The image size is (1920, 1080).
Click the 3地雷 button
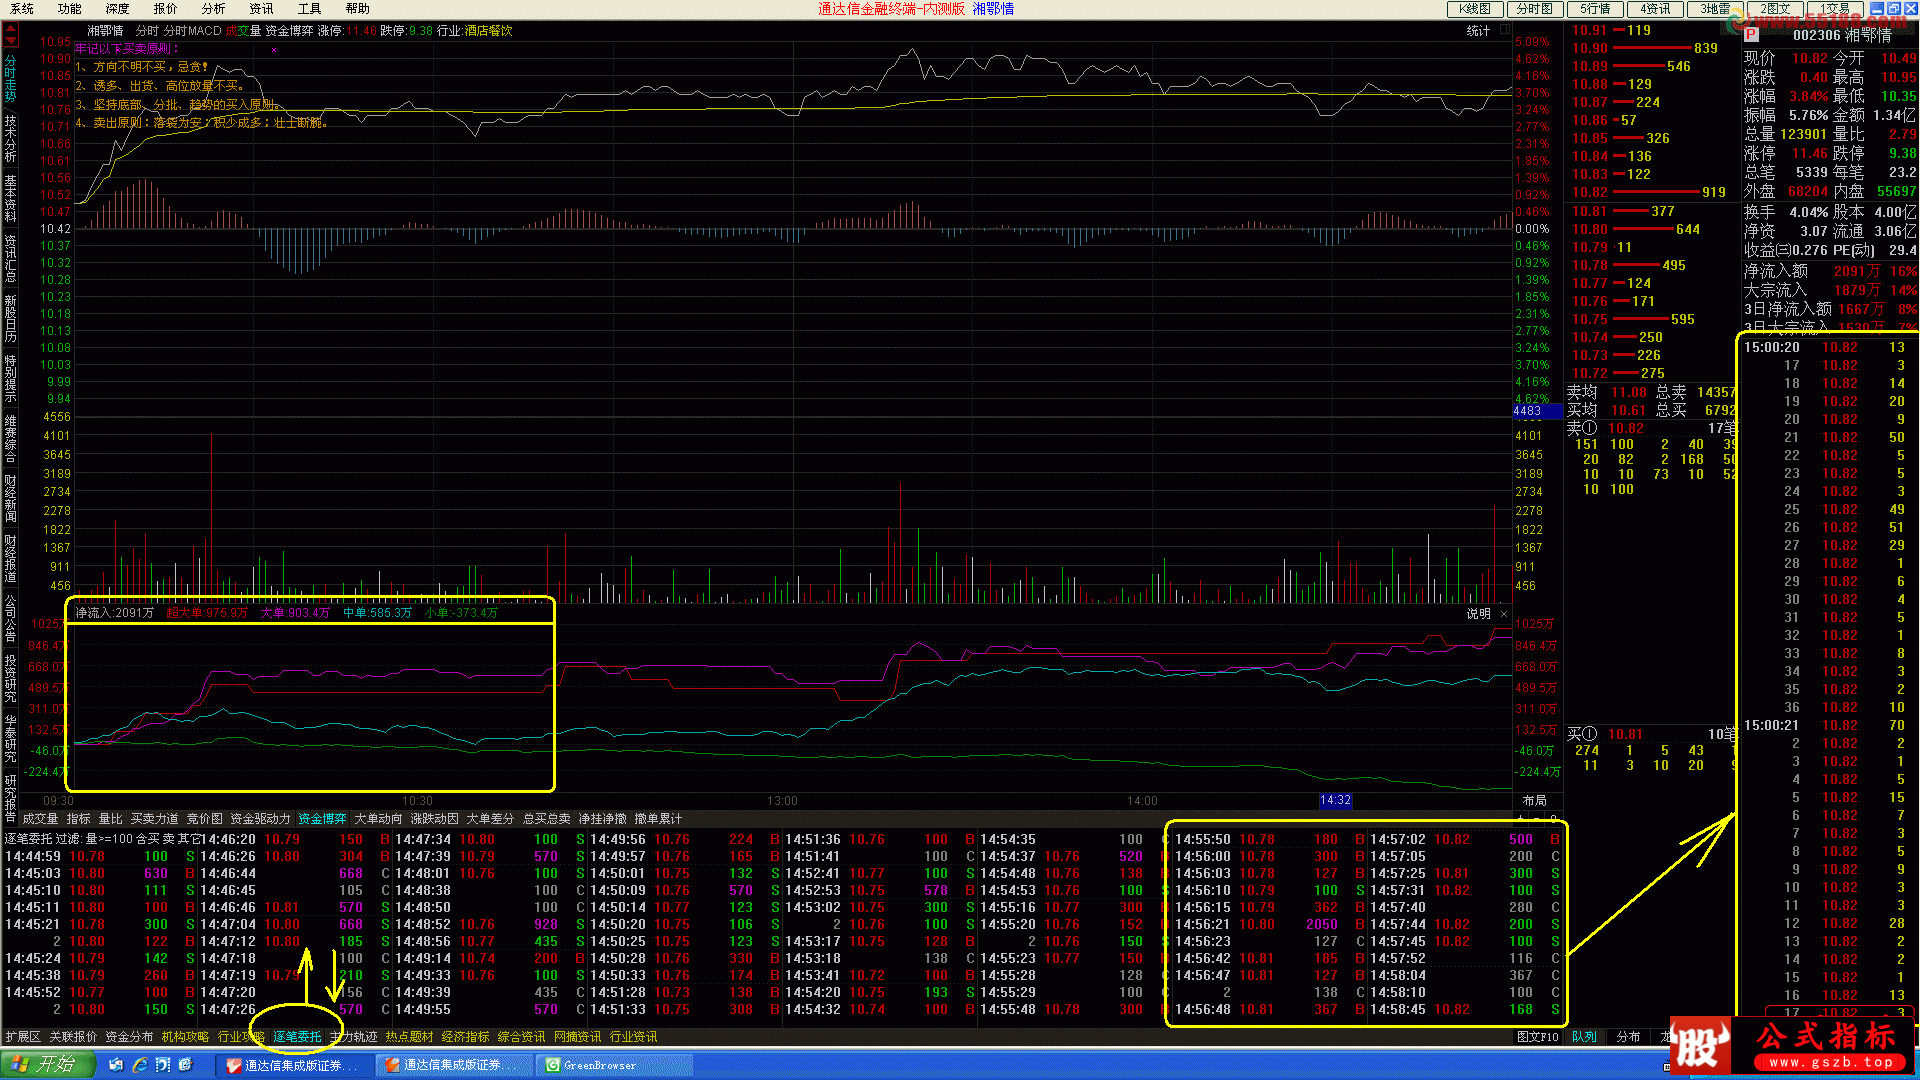(1715, 9)
